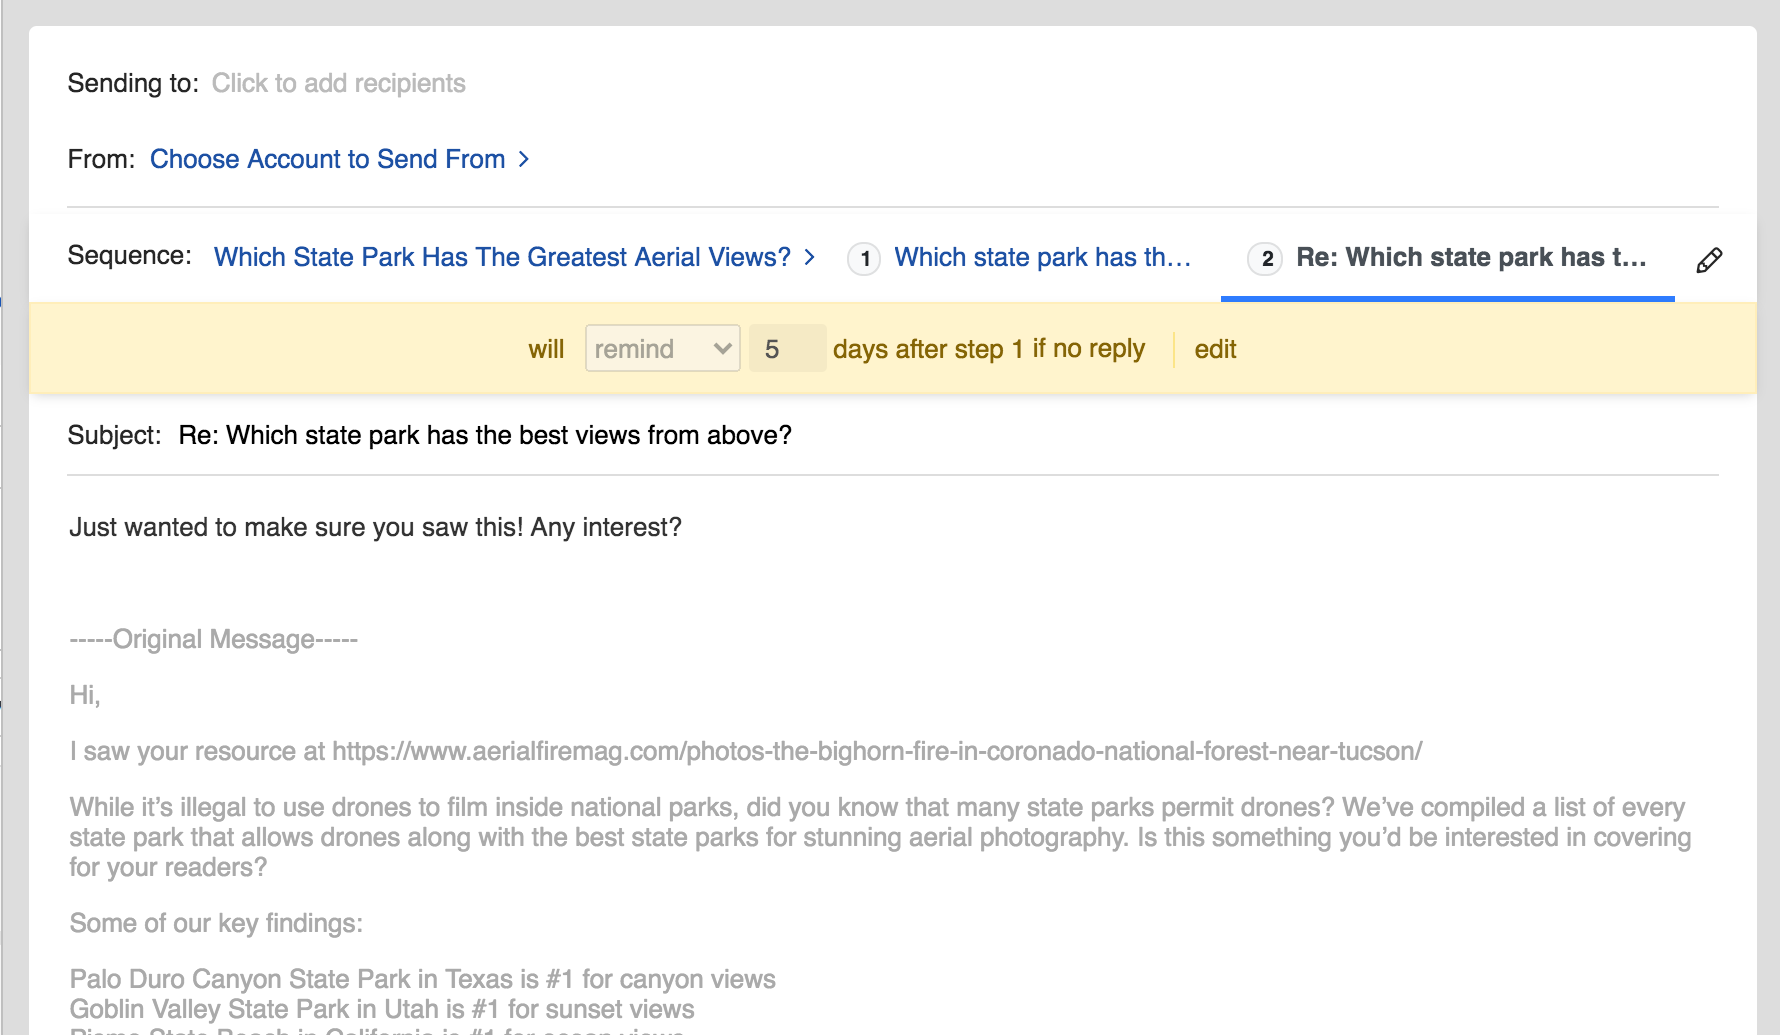Image resolution: width=1780 pixels, height=1035 pixels.
Task: Click the 'Just wanted to make sure' body text
Action: [x=375, y=527]
